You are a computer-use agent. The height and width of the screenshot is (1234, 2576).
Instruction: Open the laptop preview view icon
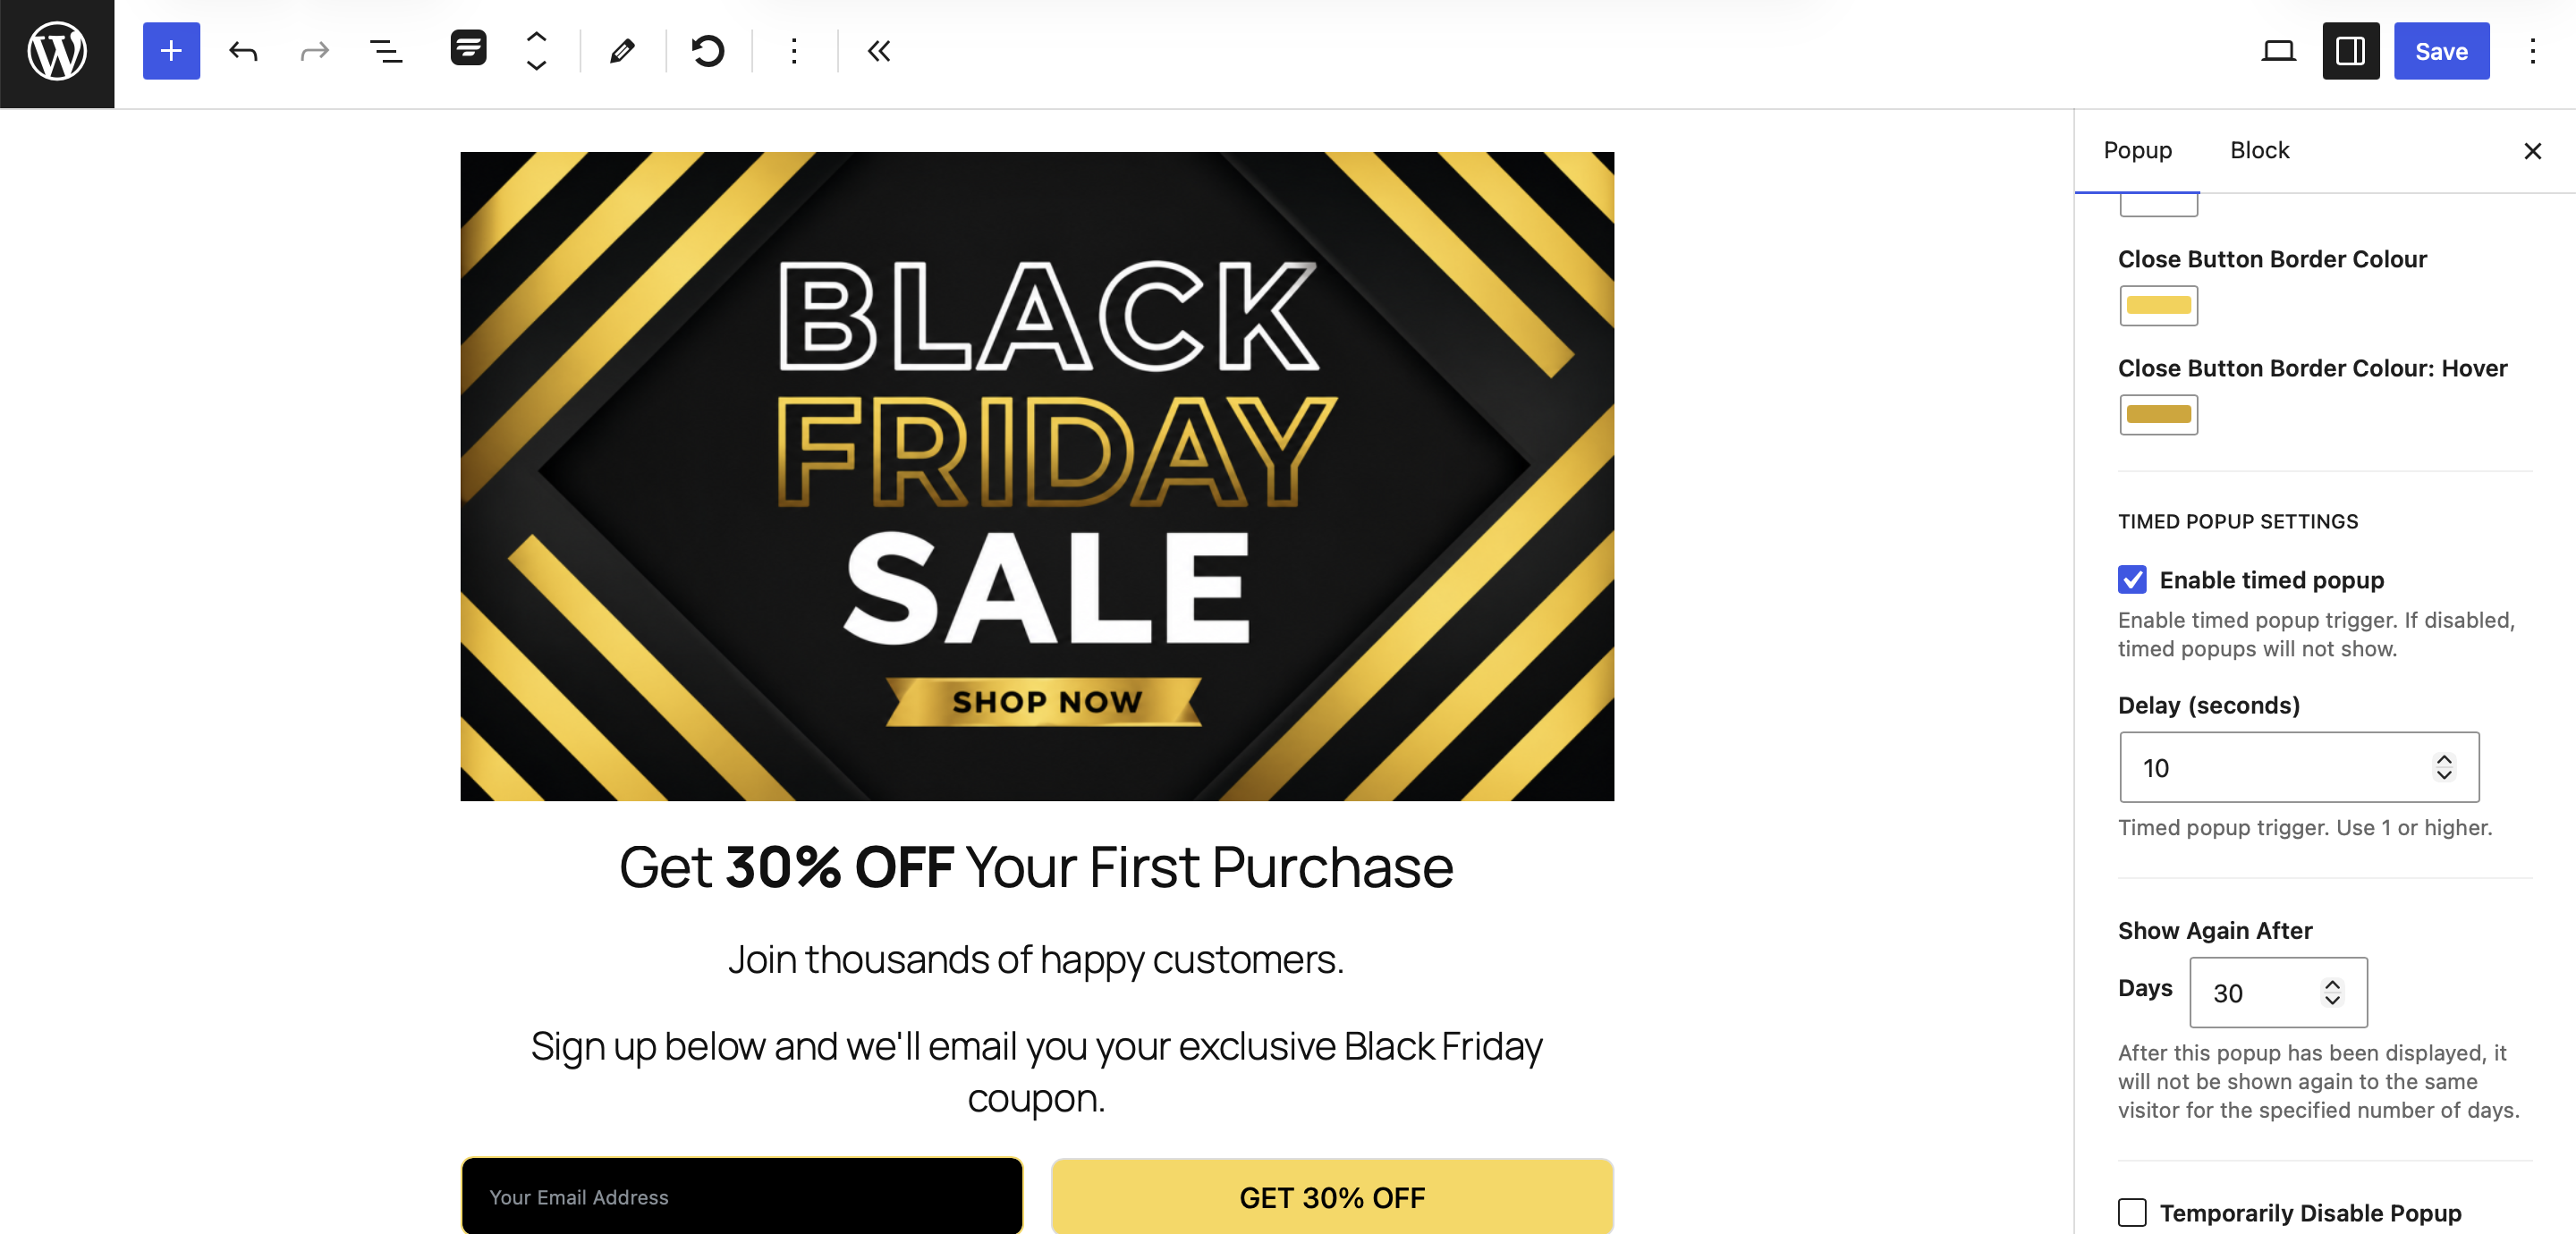coord(2278,51)
